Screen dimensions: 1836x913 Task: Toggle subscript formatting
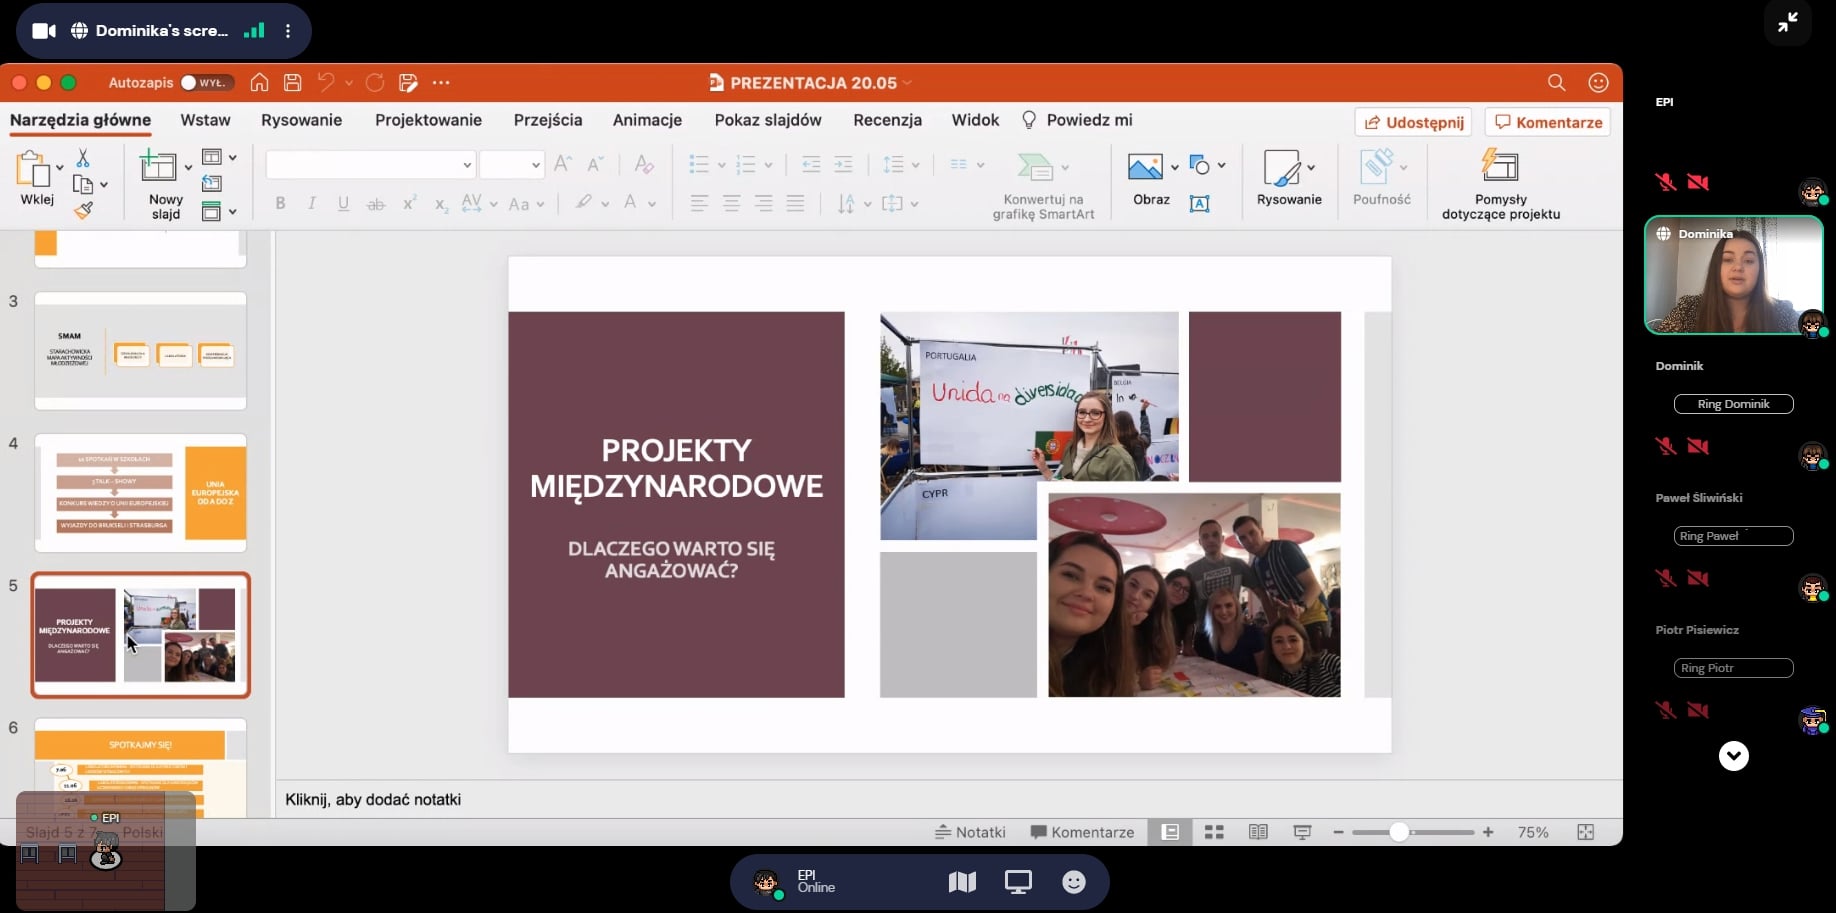[x=441, y=204]
